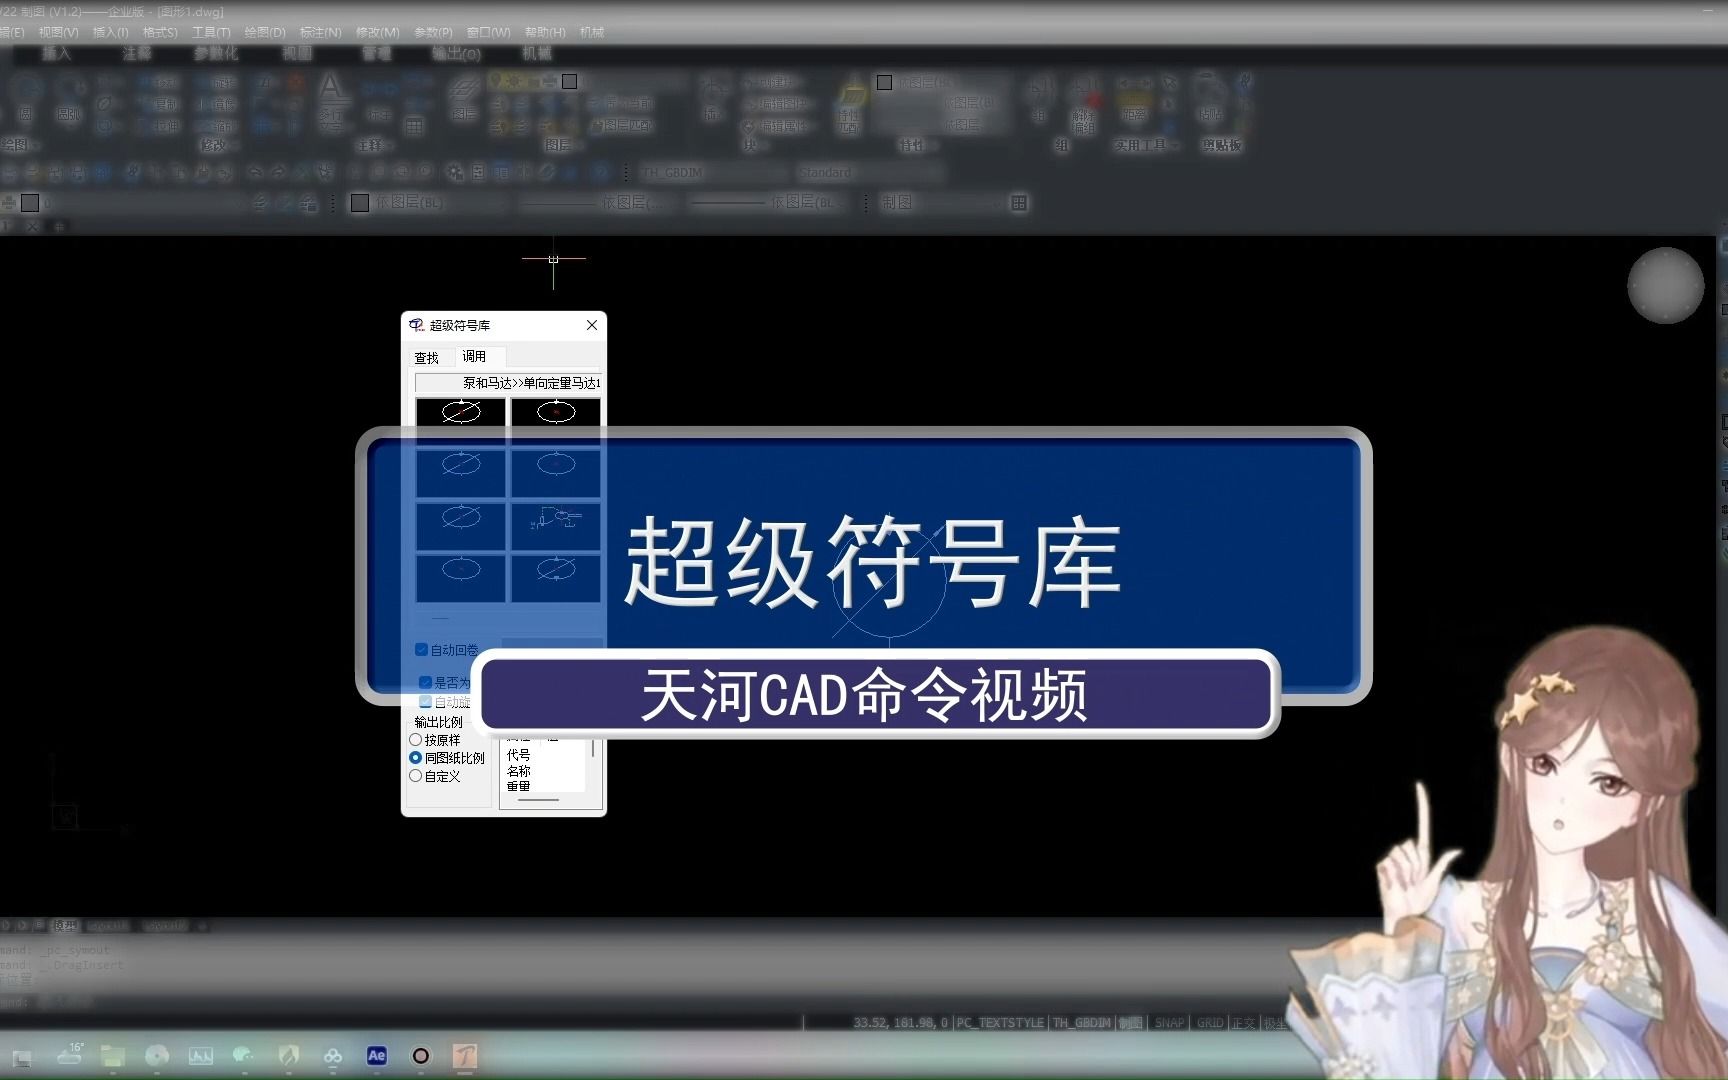The image size is (1728, 1080).
Task: Open the TH_GBDIM dimension style dropdown
Action: click(x=713, y=173)
